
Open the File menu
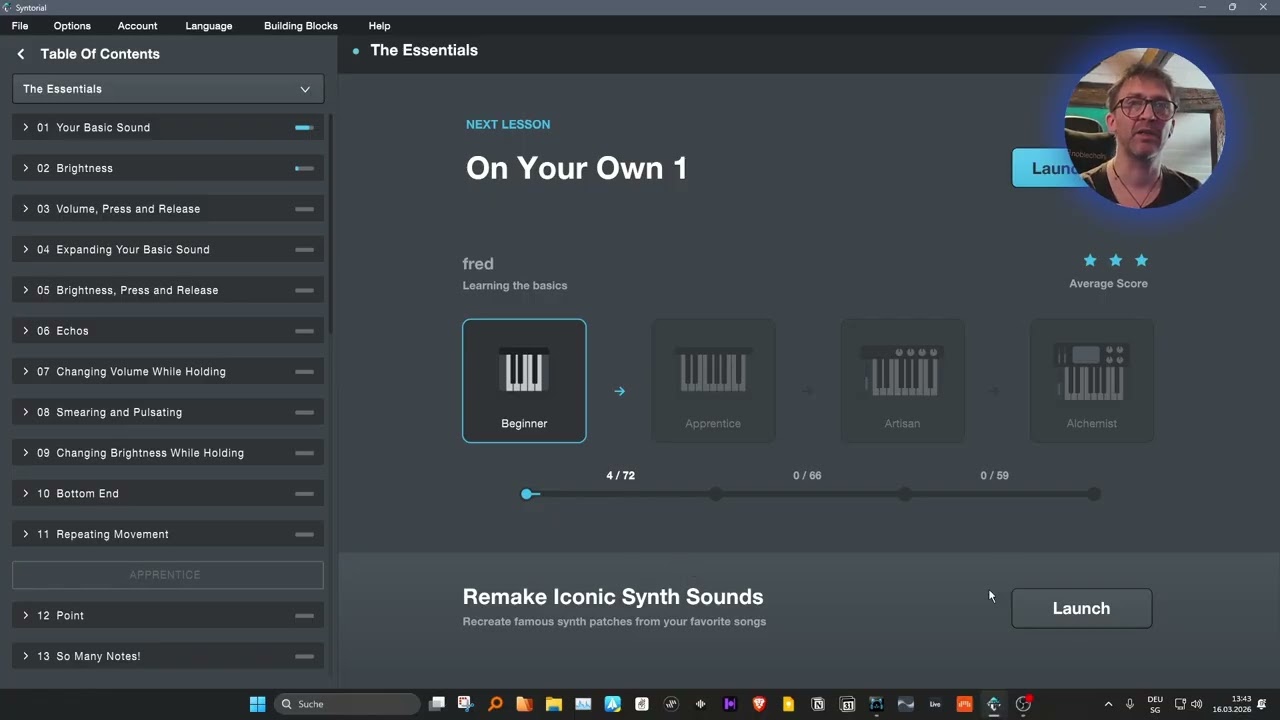tap(20, 26)
